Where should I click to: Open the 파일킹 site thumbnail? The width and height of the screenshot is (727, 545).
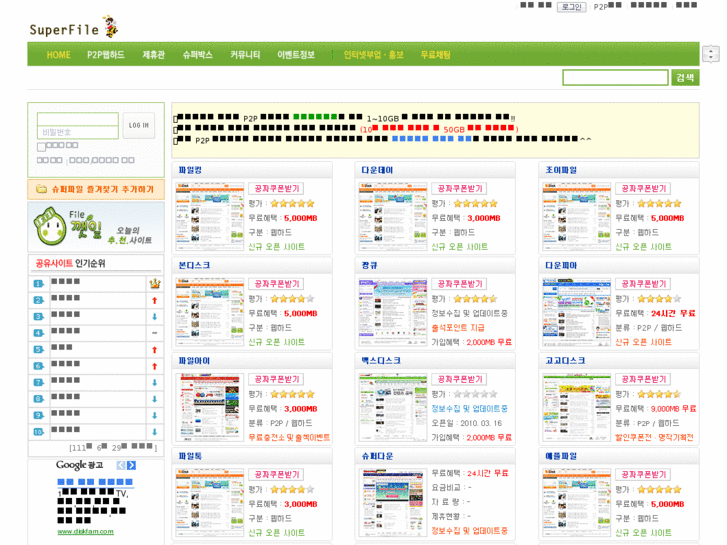[x=210, y=217]
